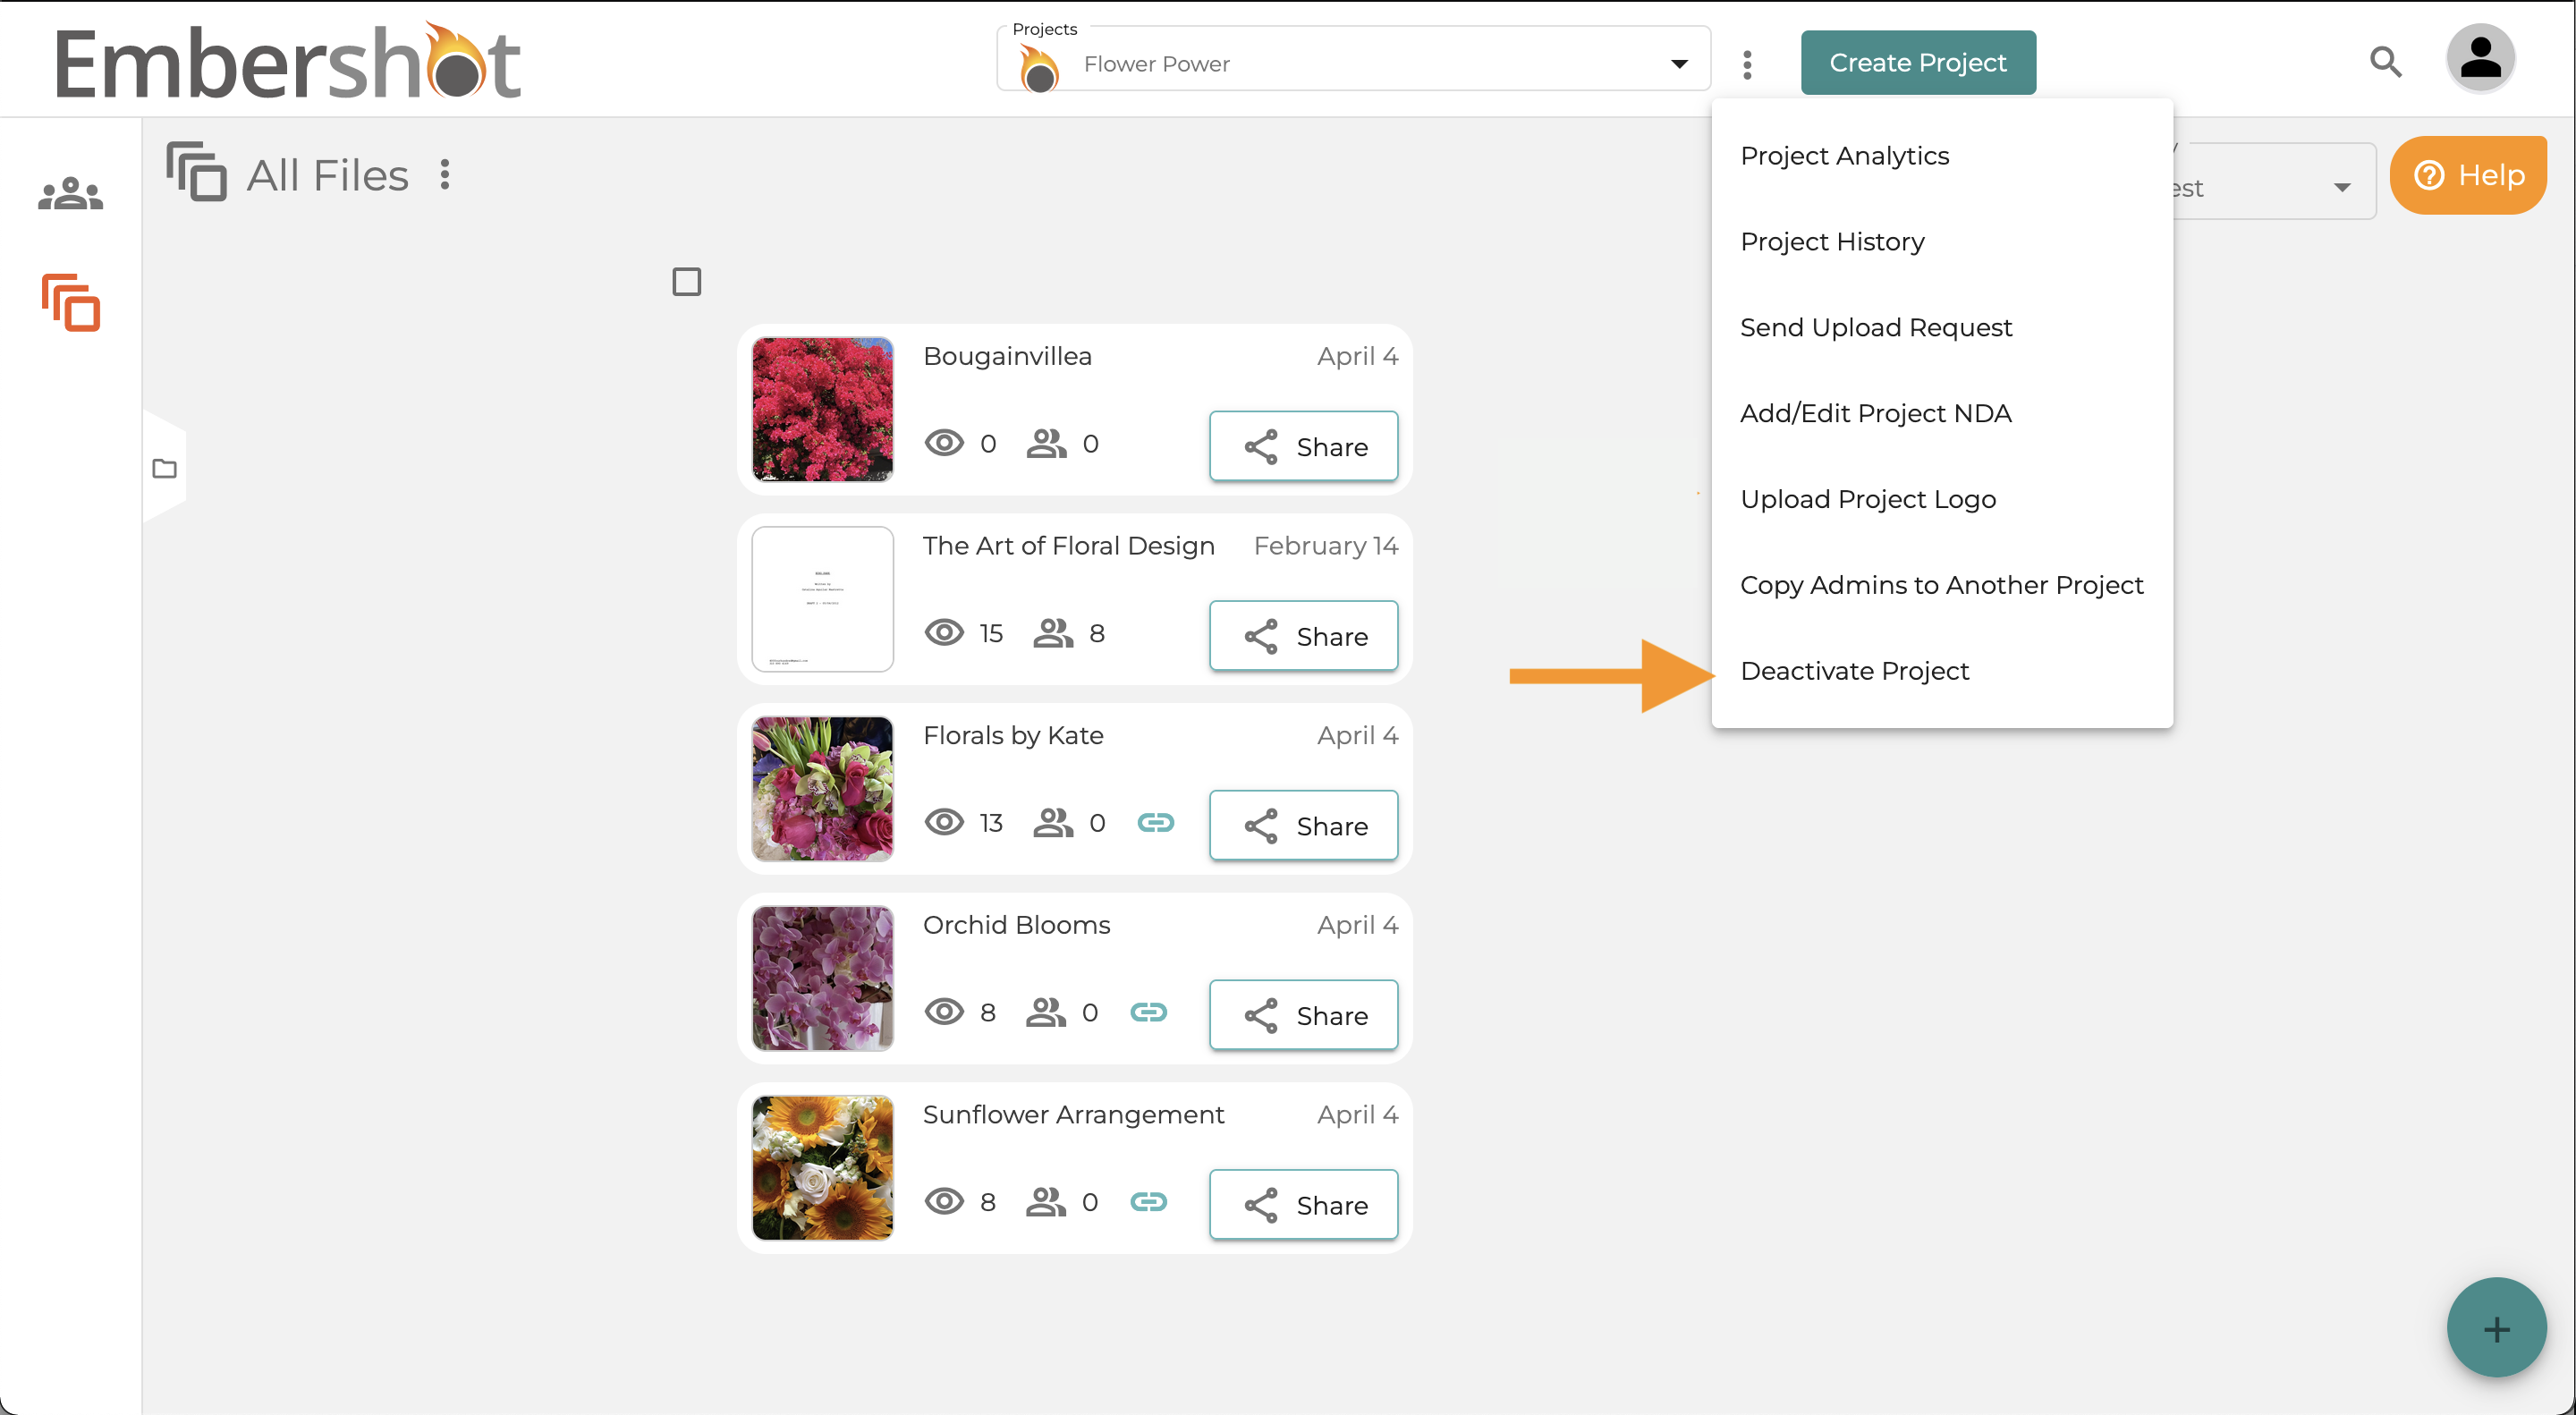
Task: Open the Bougainvillea thumbnail image
Action: (x=822, y=409)
